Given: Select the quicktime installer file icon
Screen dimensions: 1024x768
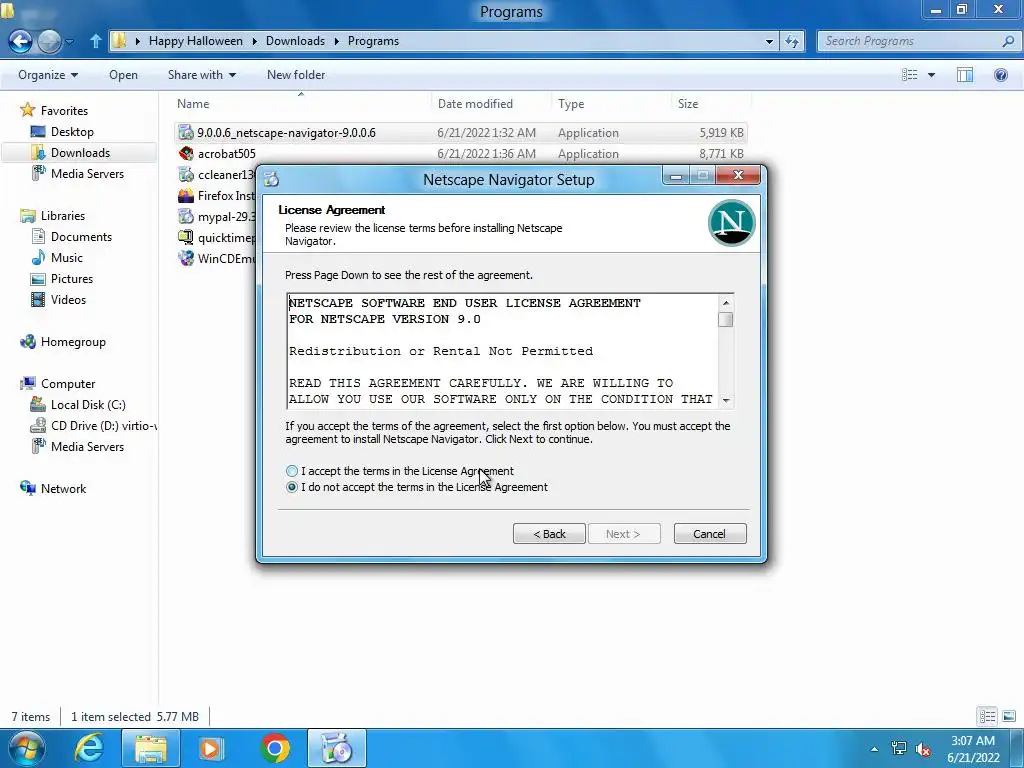Looking at the screenshot, I should coord(186,238).
